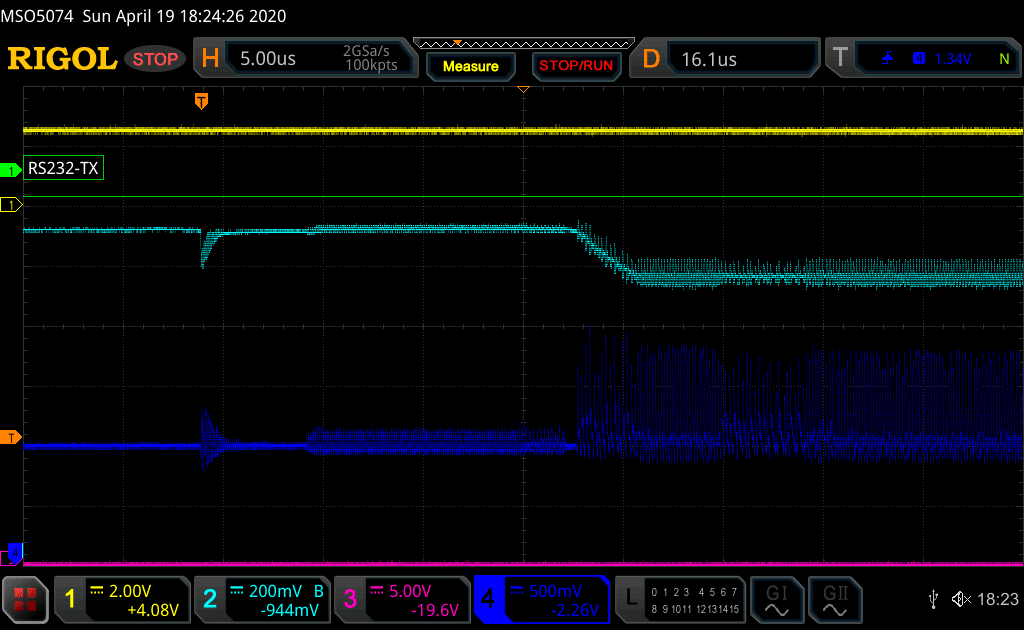1024x630 pixels.
Task: Click the green RS232 bus marker icon
Action: 12,170
